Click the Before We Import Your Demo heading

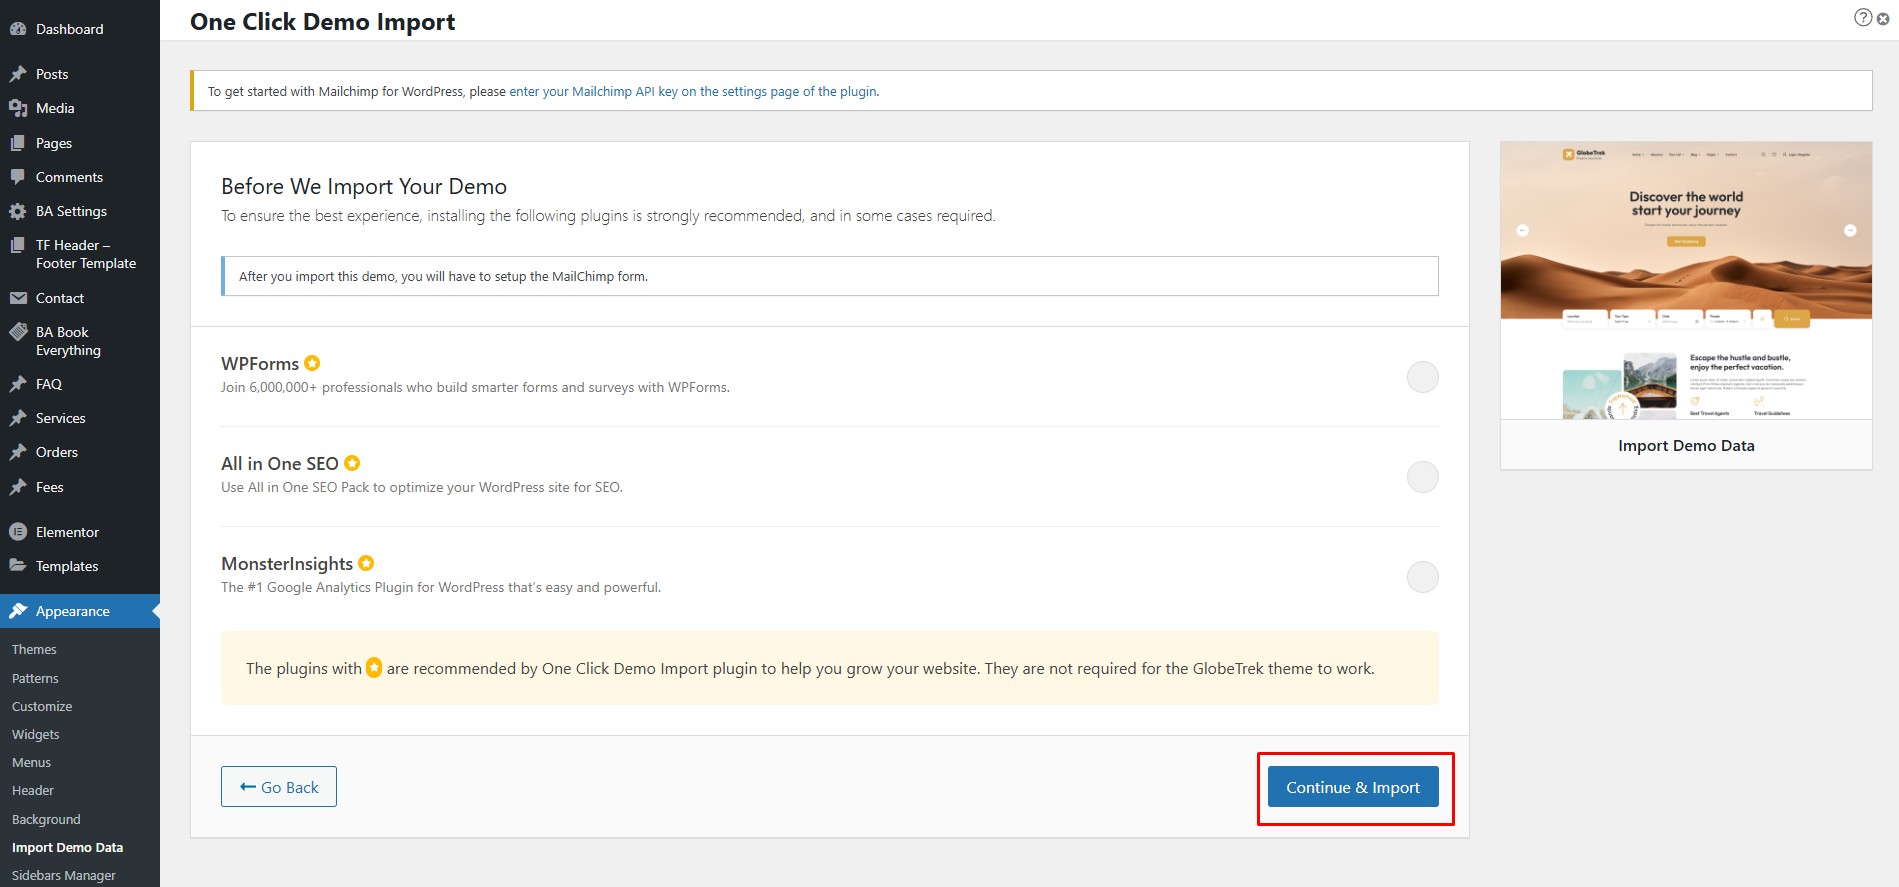(364, 186)
